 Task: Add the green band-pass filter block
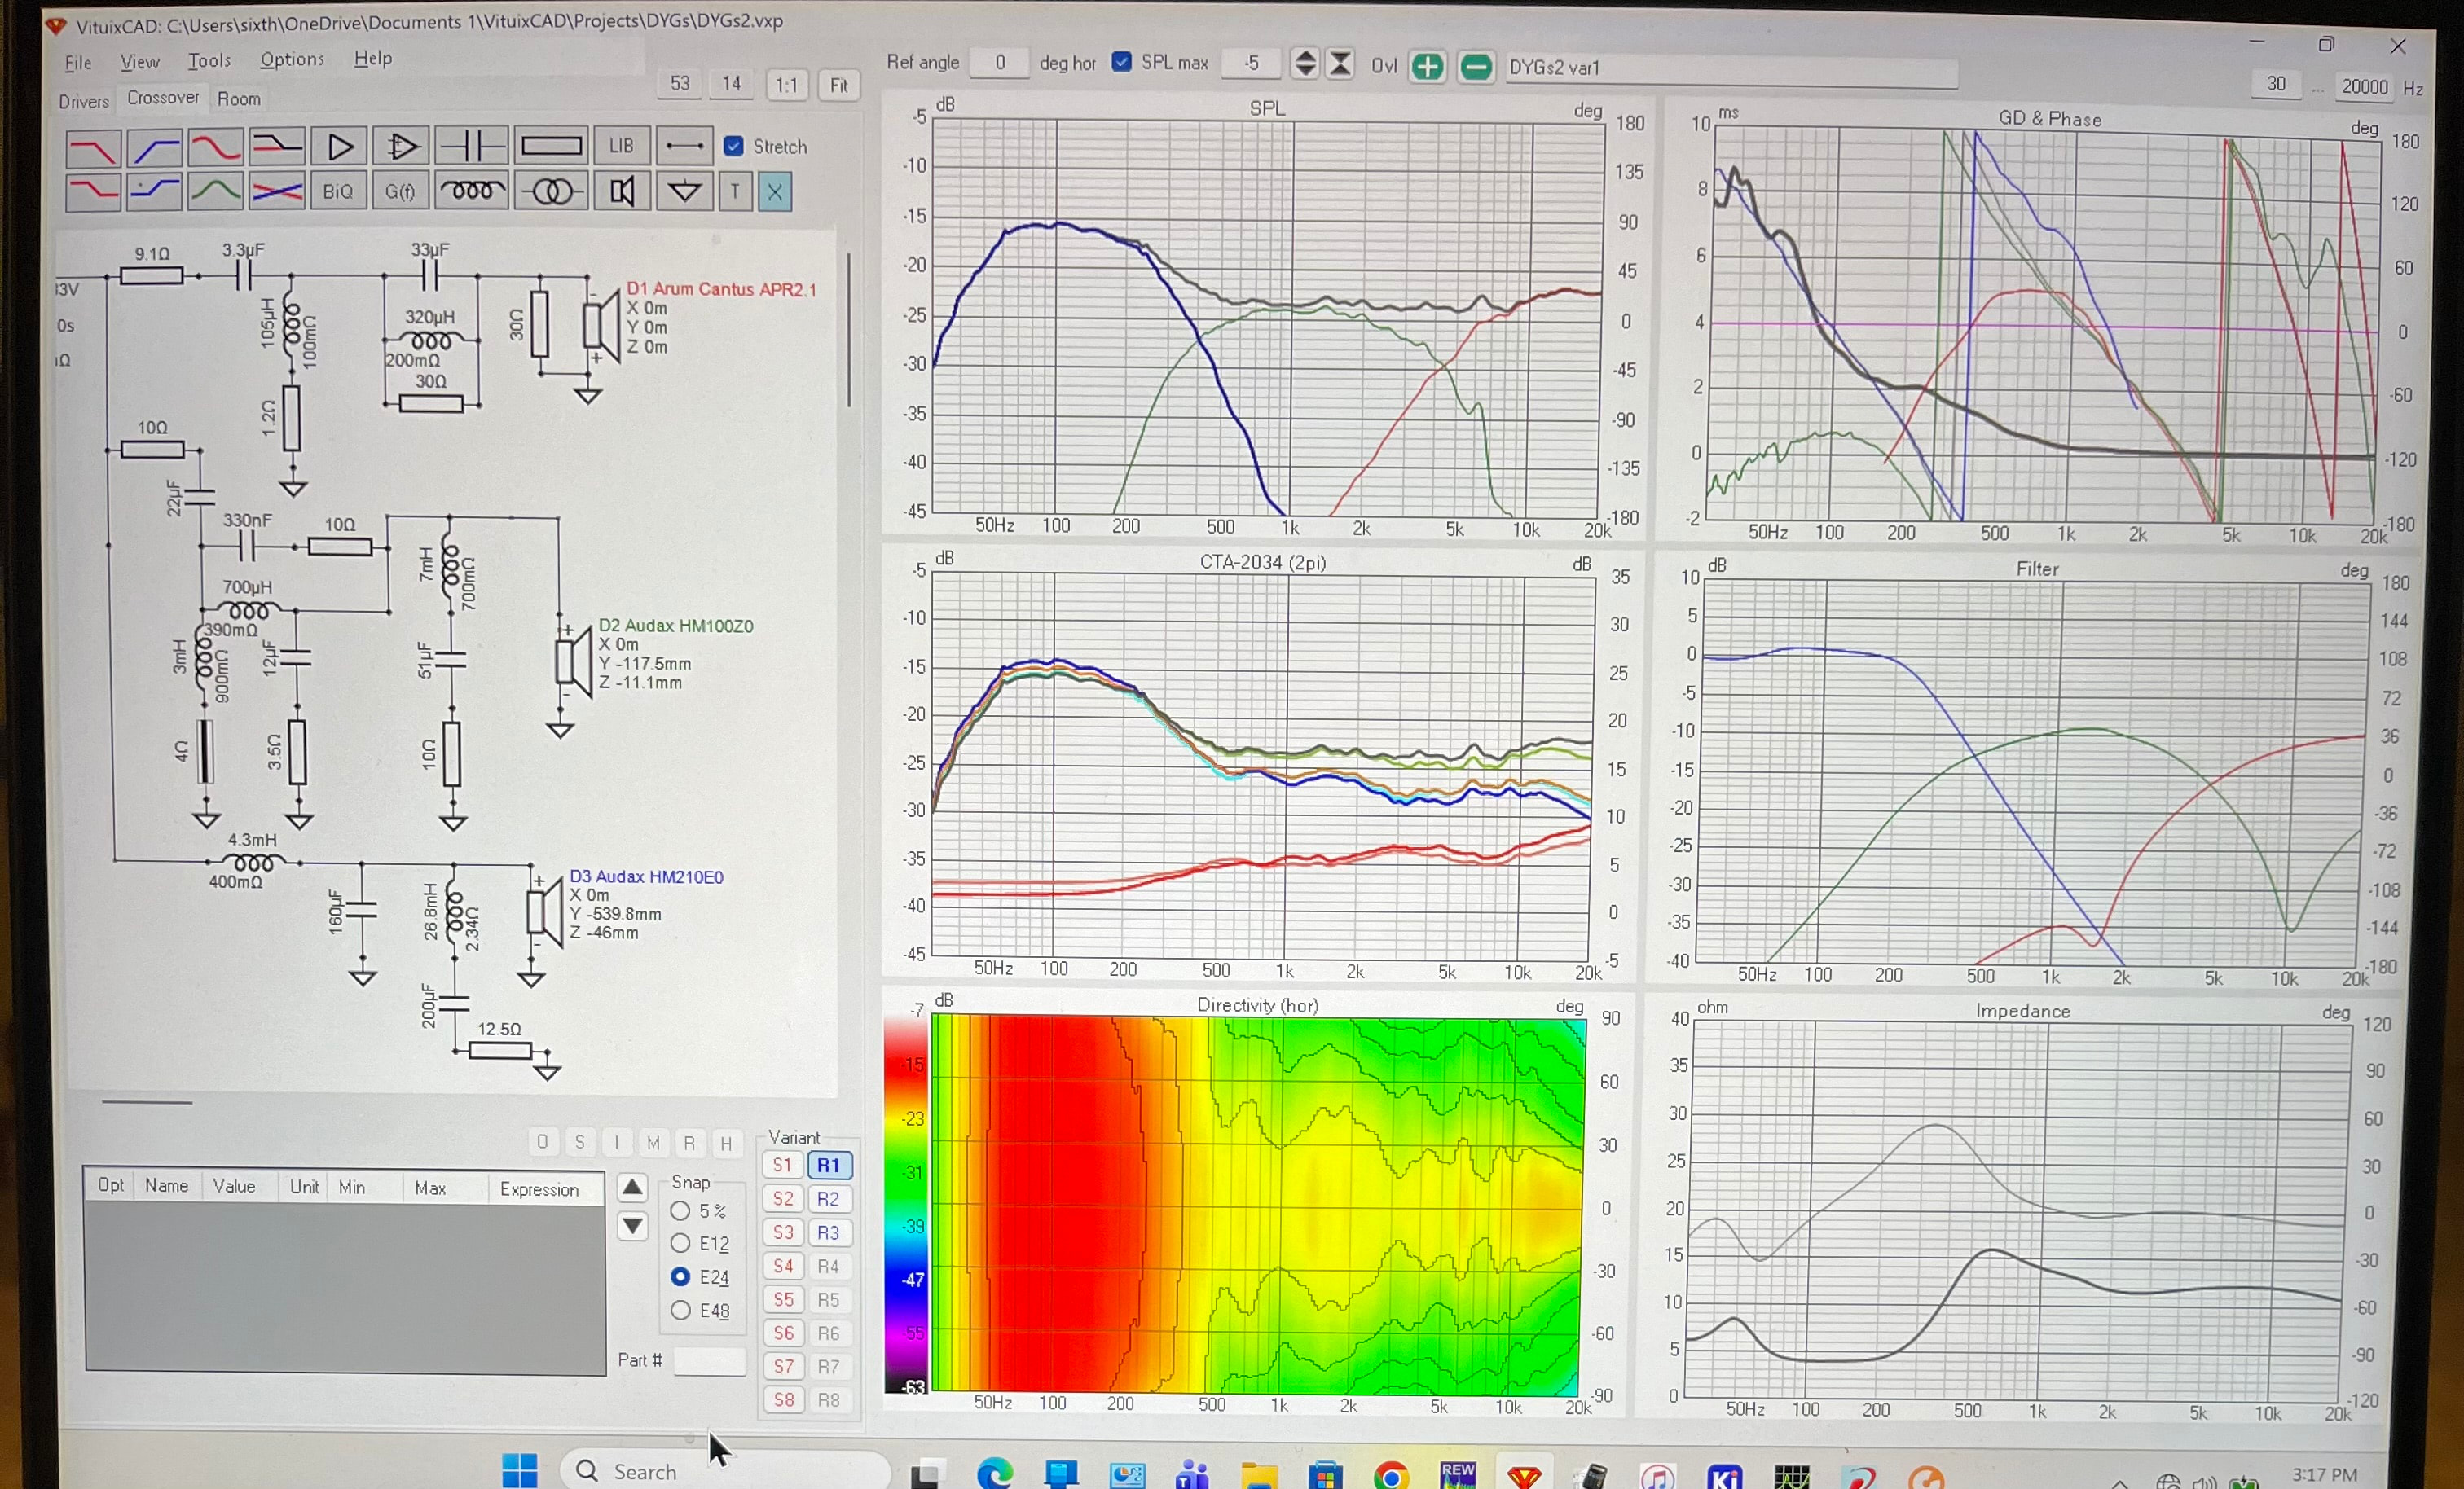[x=215, y=190]
